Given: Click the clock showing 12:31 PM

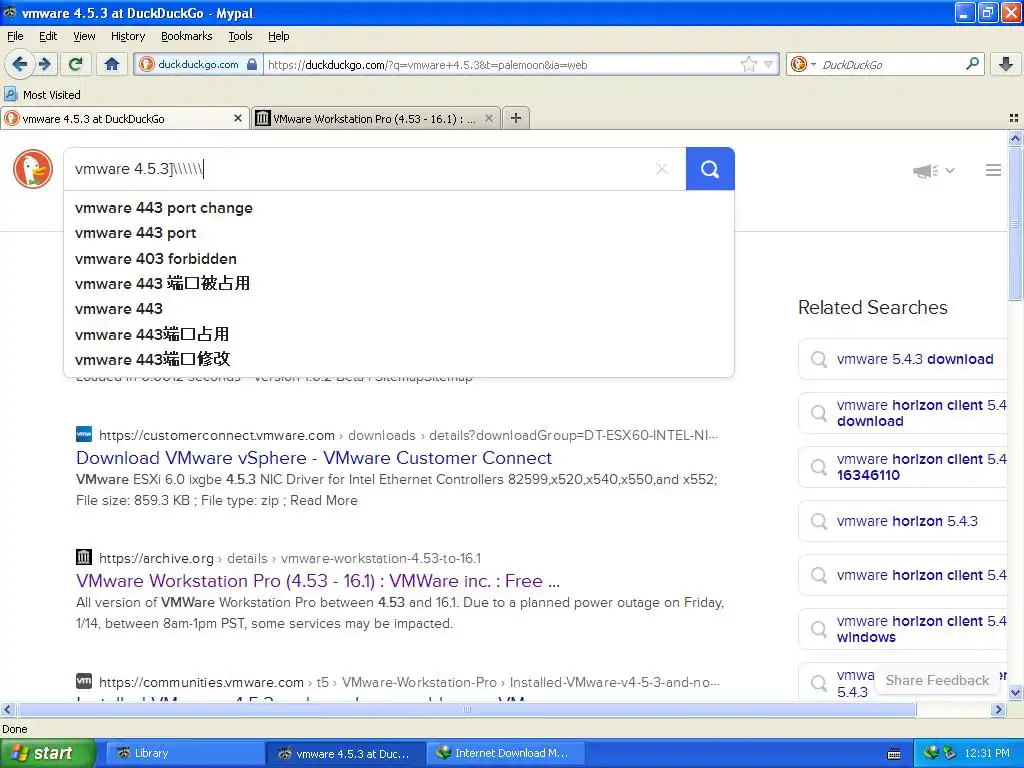Looking at the screenshot, I should [x=986, y=754].
